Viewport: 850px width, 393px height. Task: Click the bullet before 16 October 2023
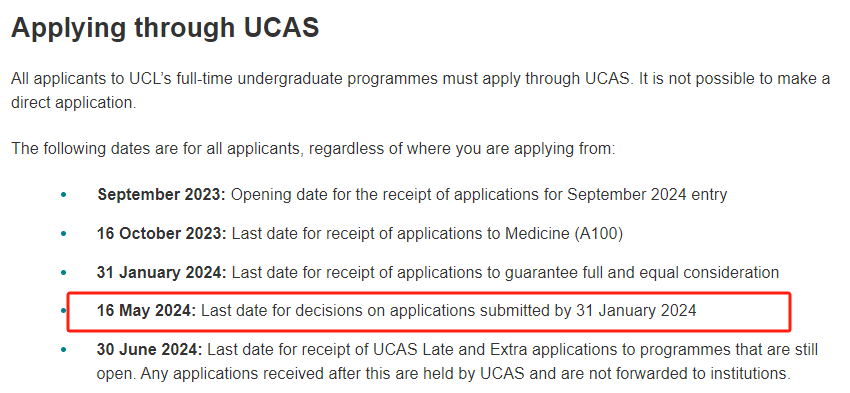tap(64, 234)
